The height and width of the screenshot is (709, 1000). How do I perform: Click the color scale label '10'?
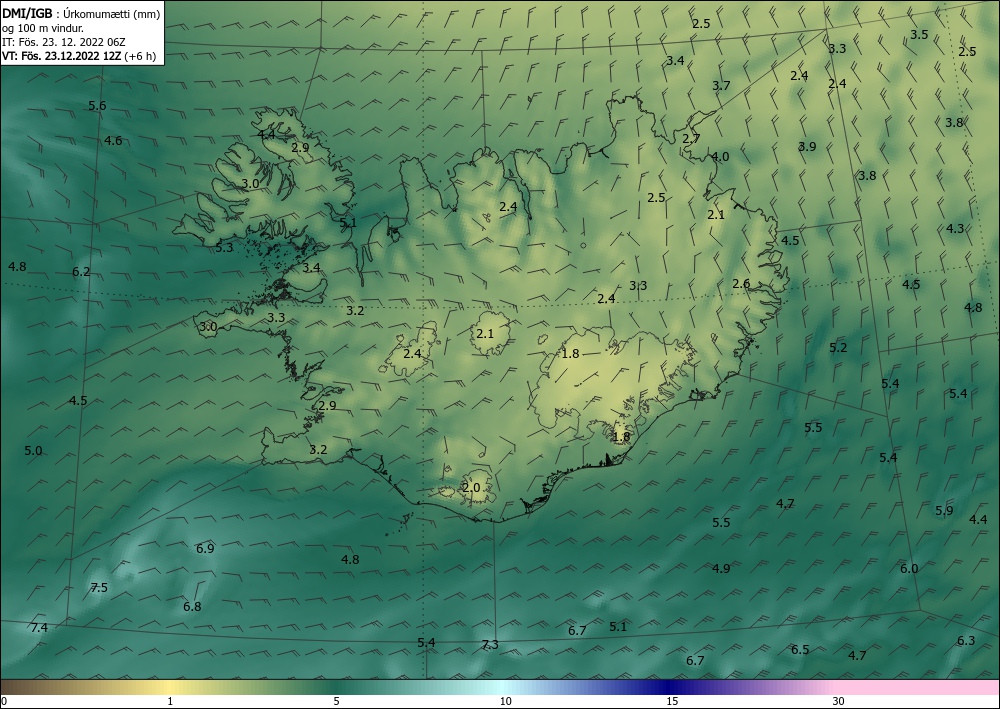(x=505, y=702)
